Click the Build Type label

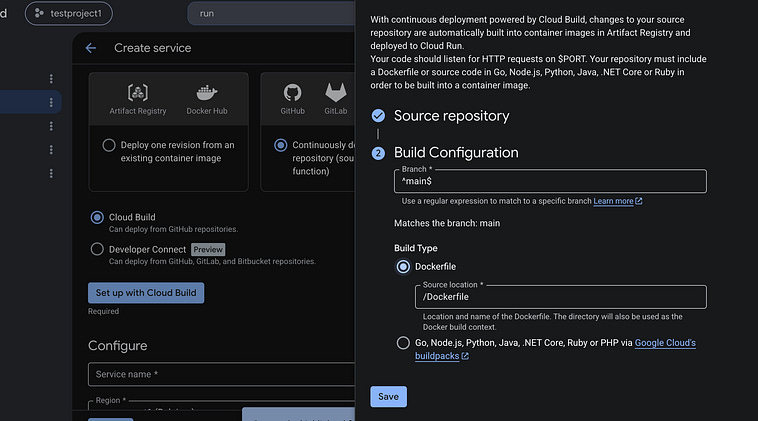click(416, 248)
